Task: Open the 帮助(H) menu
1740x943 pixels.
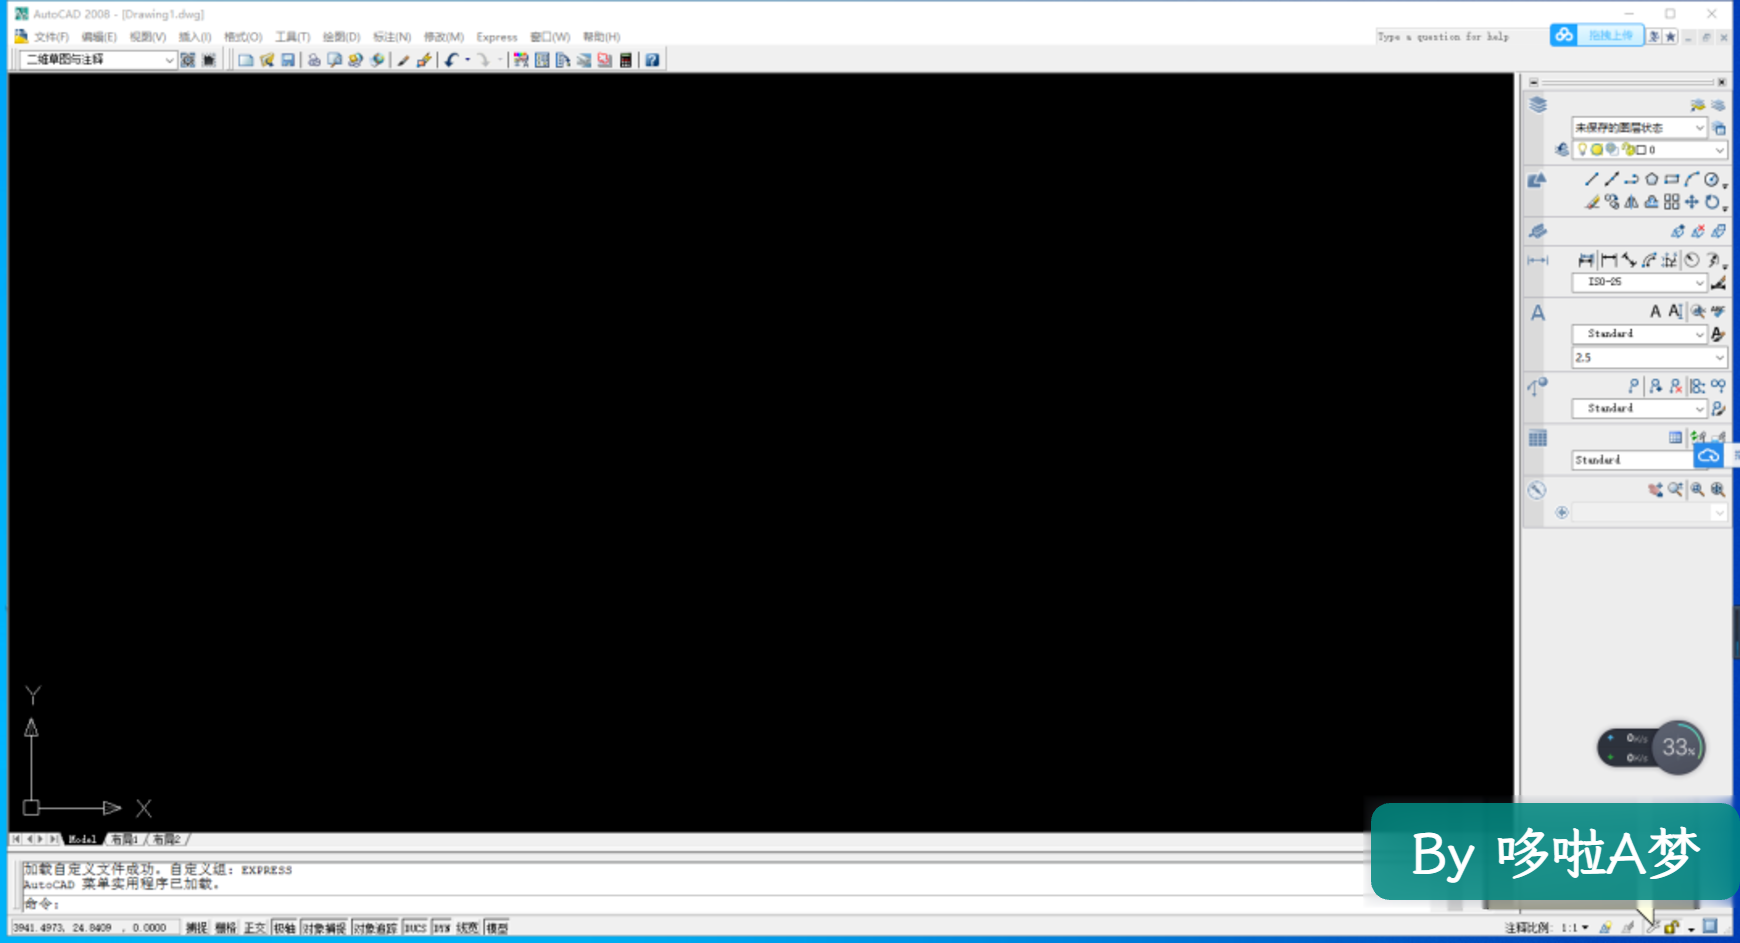Action: coord(601,37)
